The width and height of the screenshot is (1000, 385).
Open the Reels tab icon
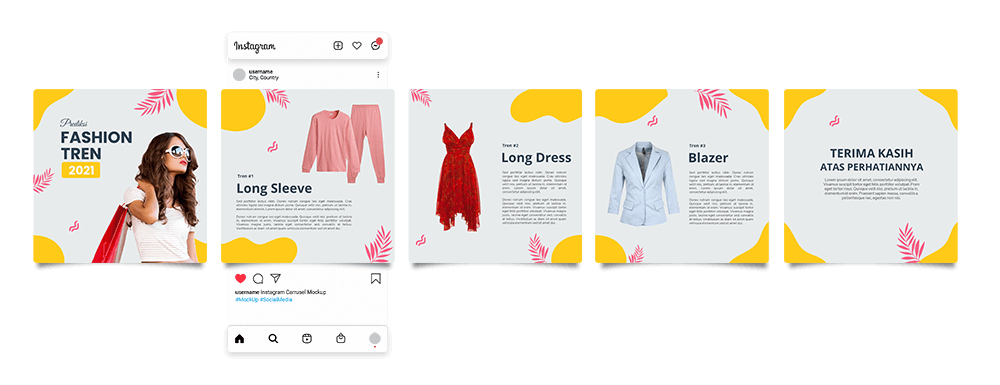[x=307, y=339]
